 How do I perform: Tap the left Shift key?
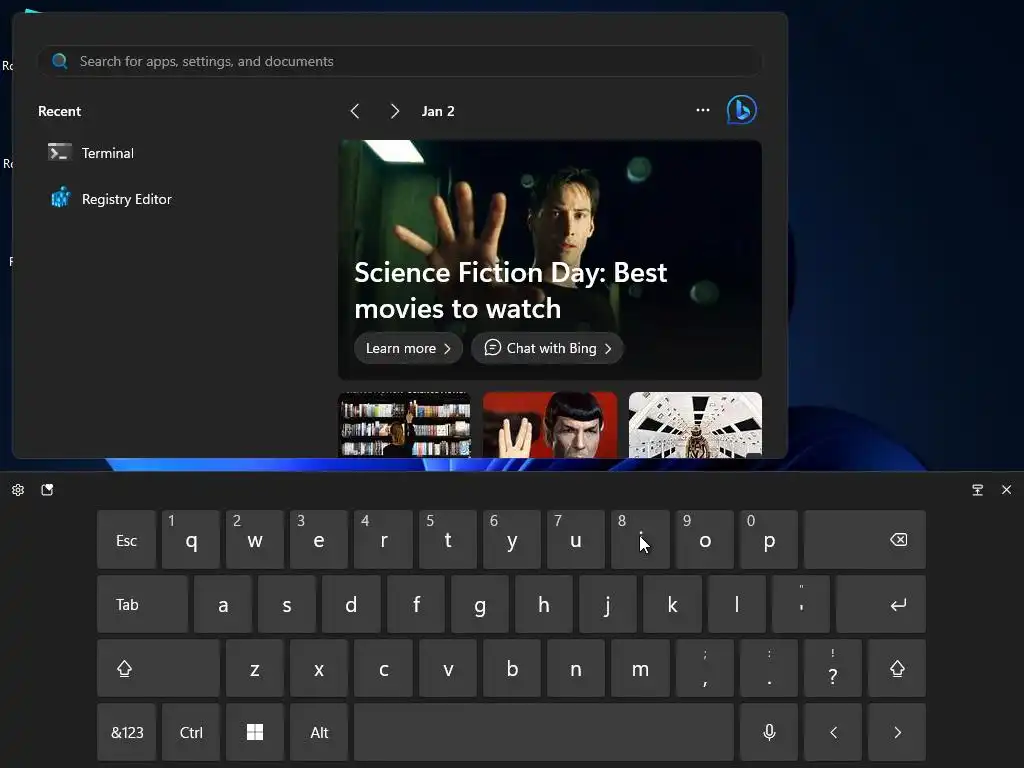(x=158, y=668)
